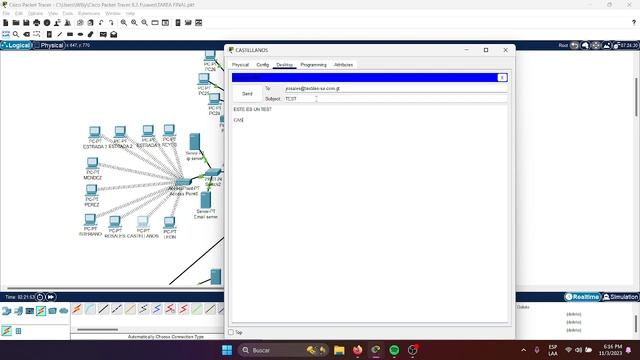Switch to Simulation mode
Screen dimensions: 640x360
[x=620, y=297]
